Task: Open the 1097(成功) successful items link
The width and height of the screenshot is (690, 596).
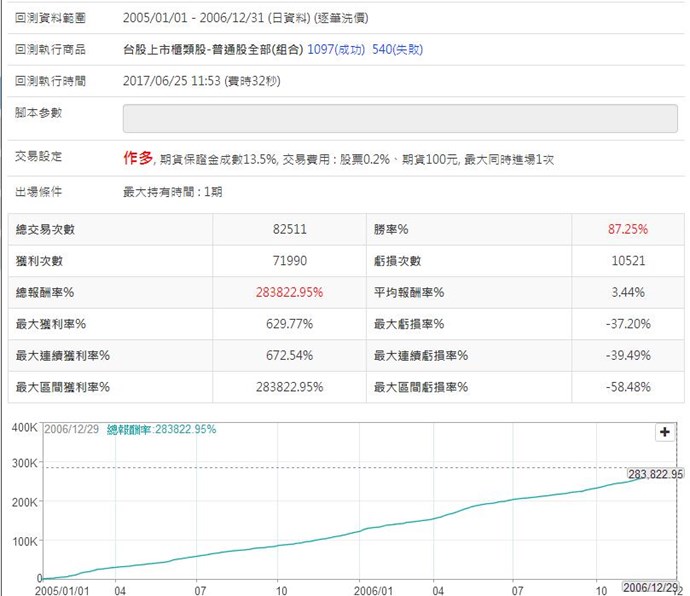Action: pyautogui.click(x=335, y=48)
